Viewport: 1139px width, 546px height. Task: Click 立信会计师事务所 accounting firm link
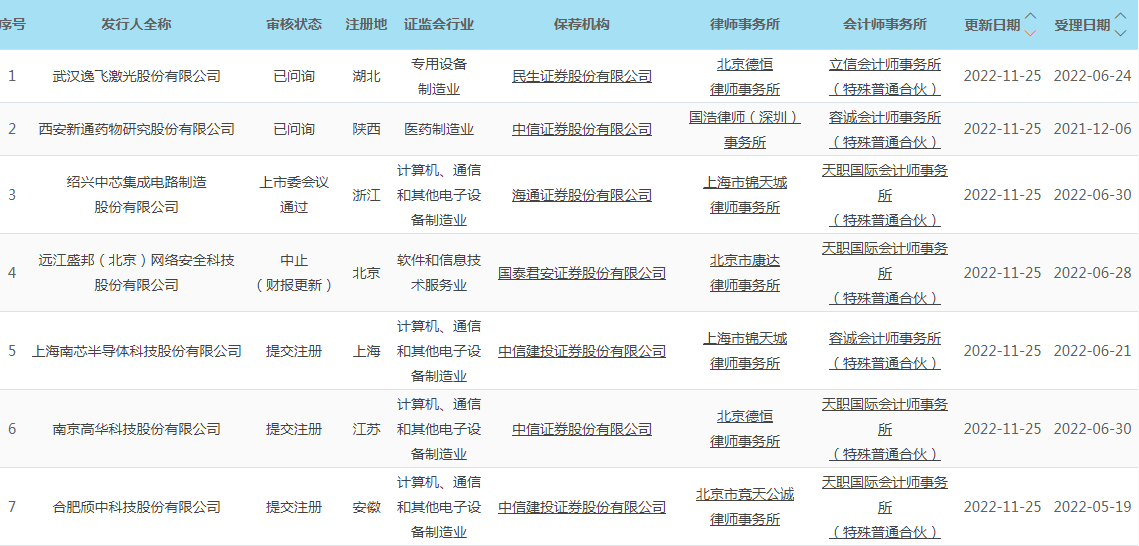click(885, 64)
